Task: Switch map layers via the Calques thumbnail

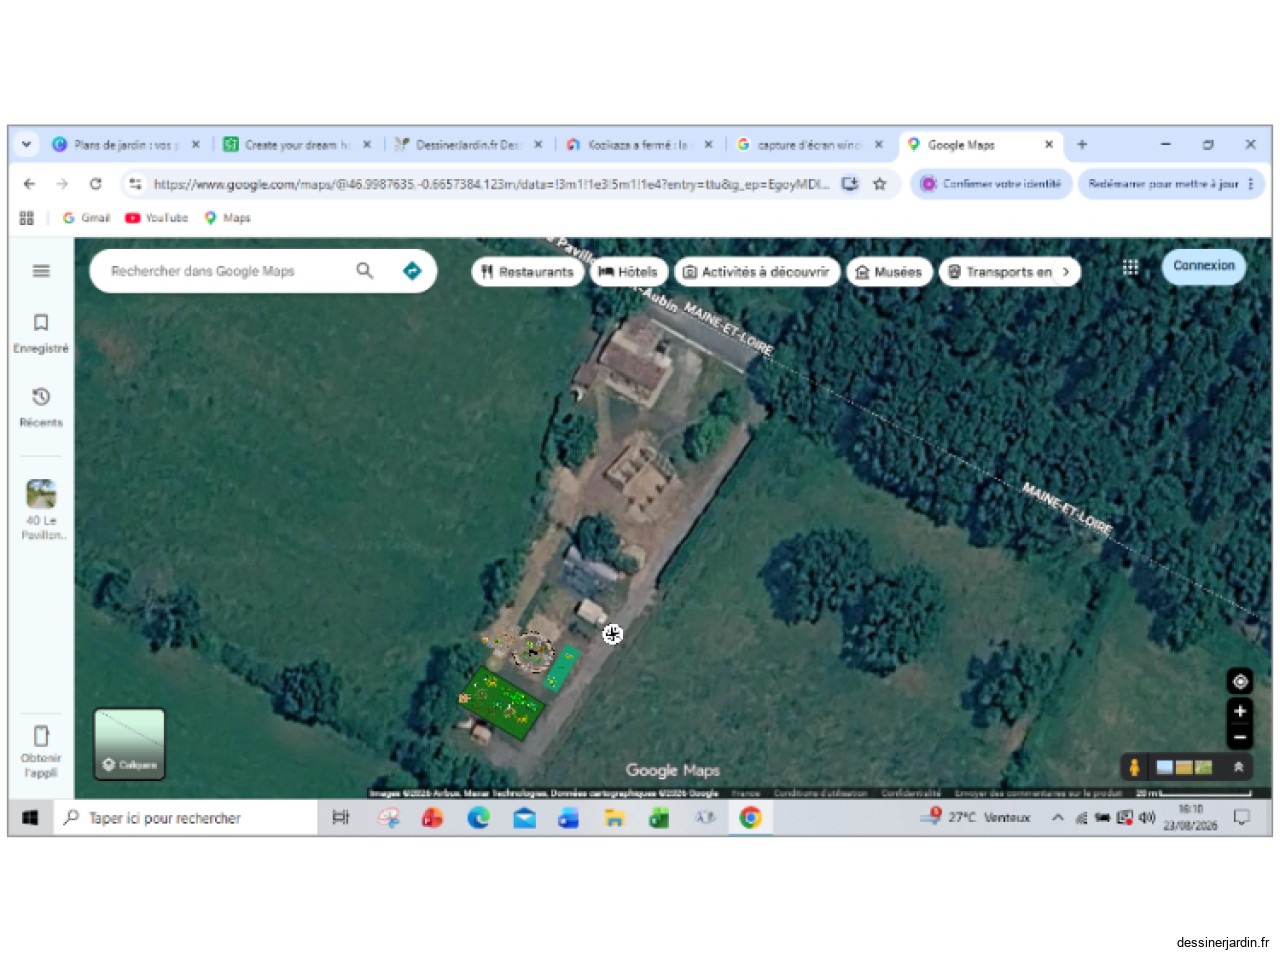Action: pyautogui.click(x=129, y=744)
